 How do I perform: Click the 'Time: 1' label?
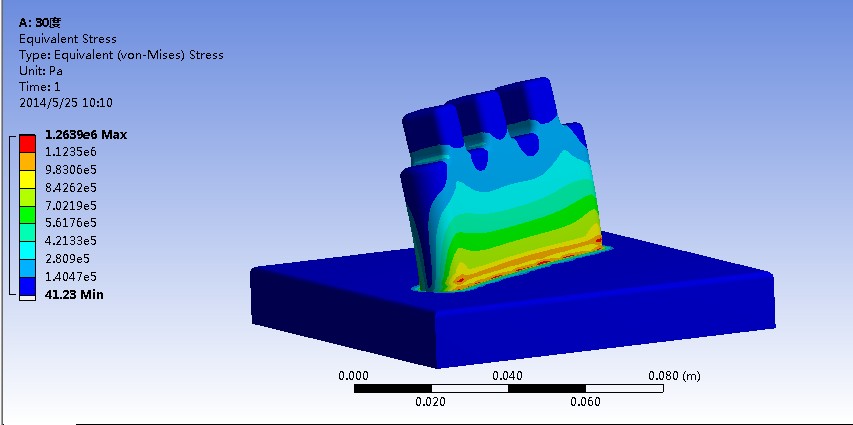click(40, 87)
